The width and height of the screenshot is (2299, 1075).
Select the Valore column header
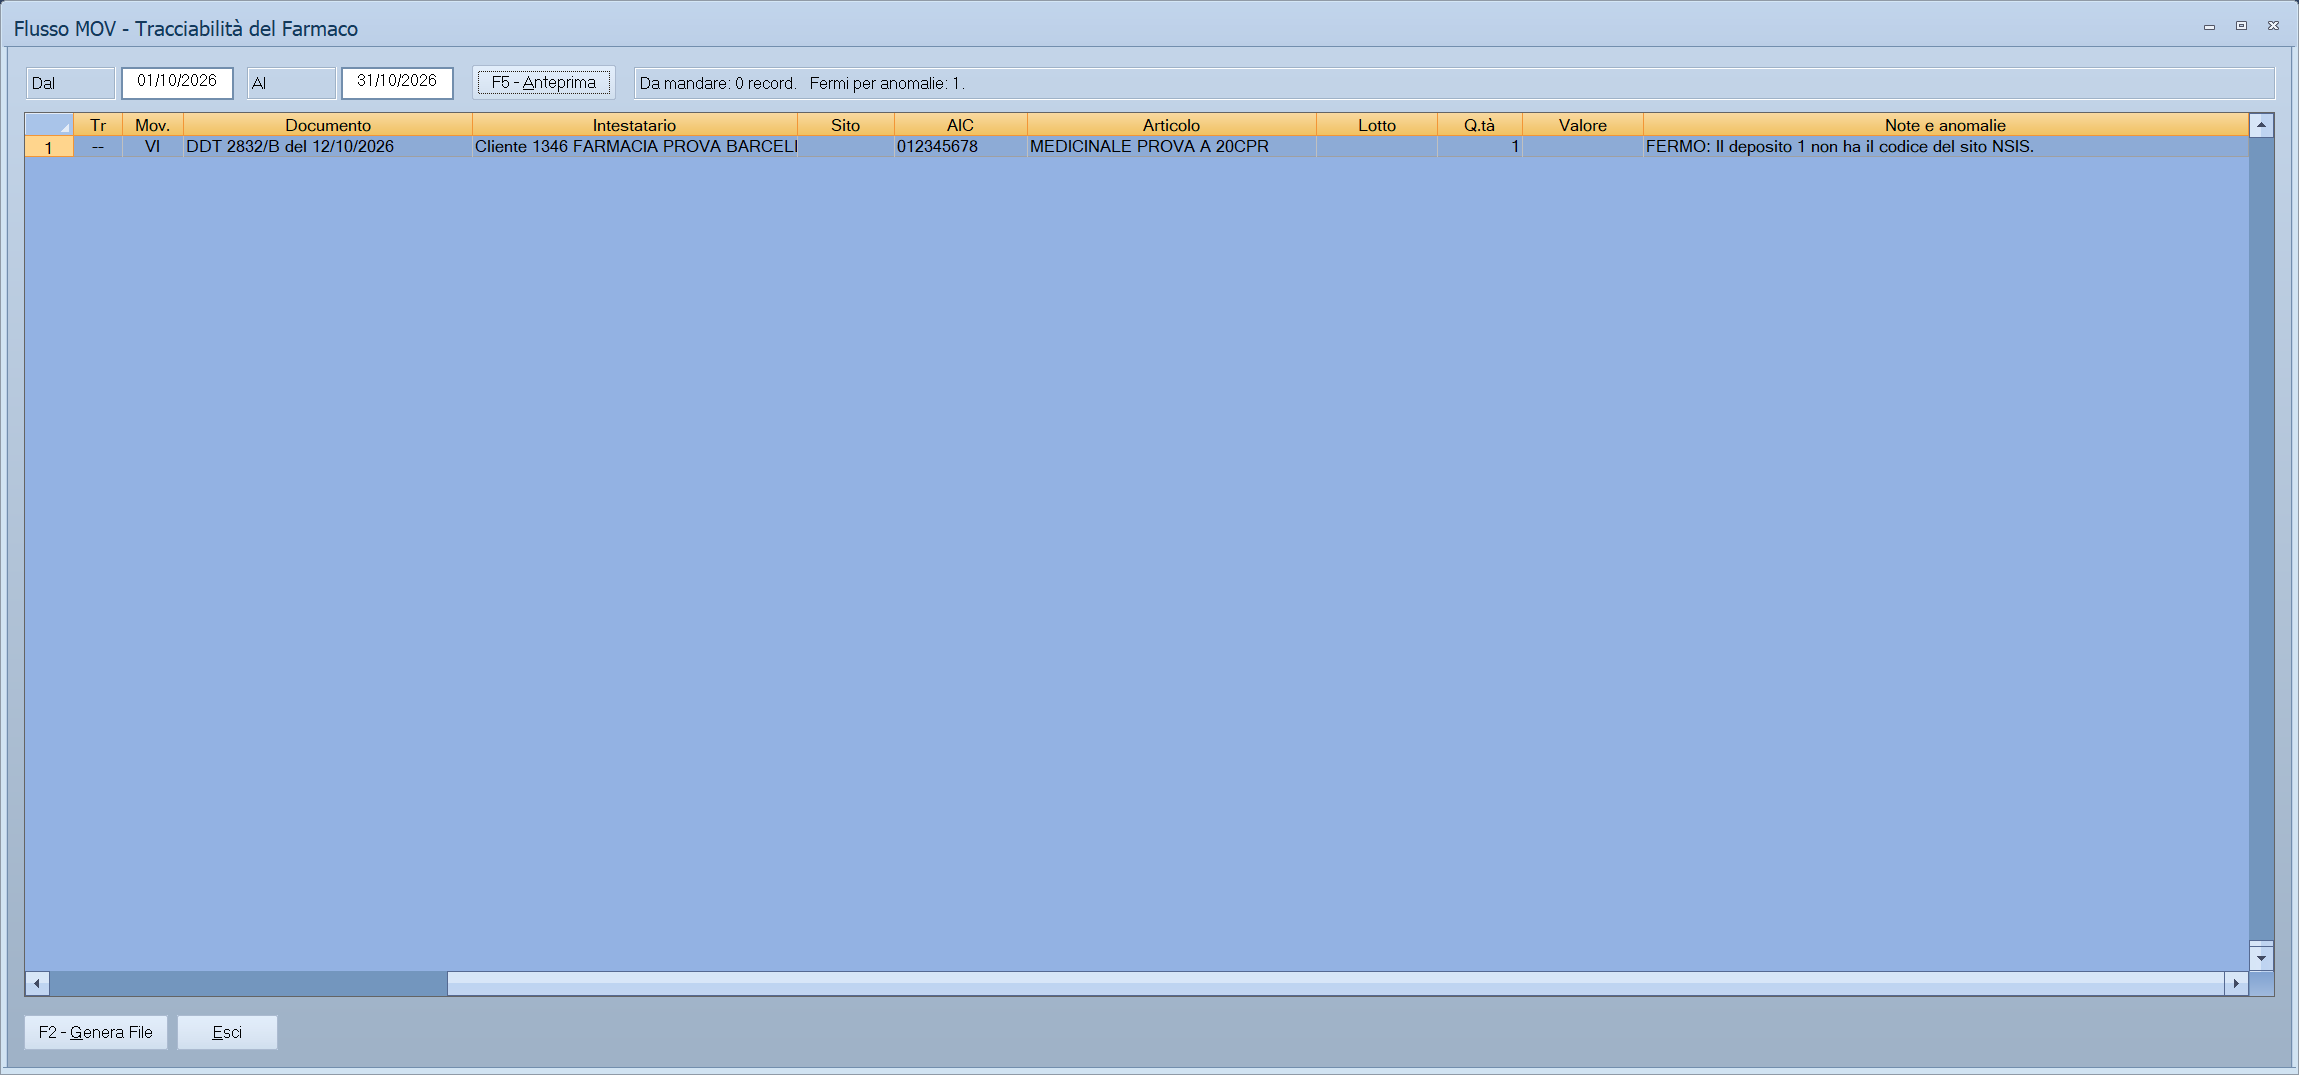coord(1582,125)
